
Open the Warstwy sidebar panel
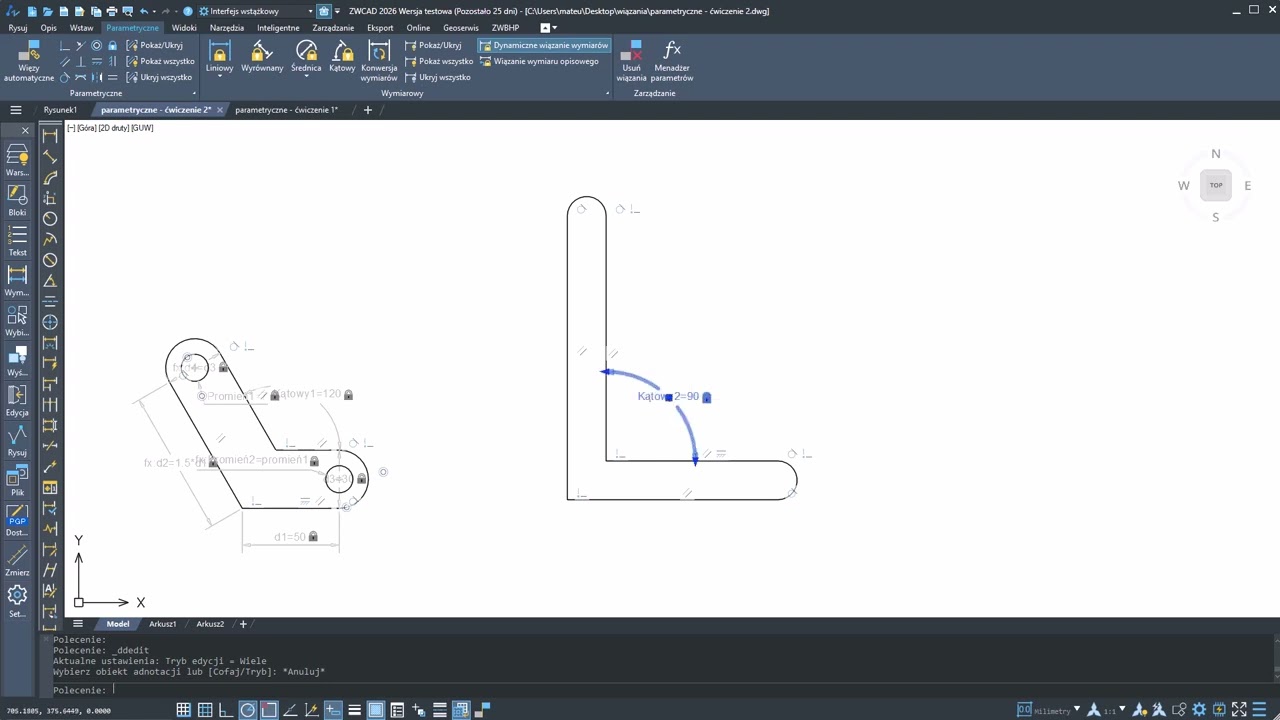coord(17,160)
